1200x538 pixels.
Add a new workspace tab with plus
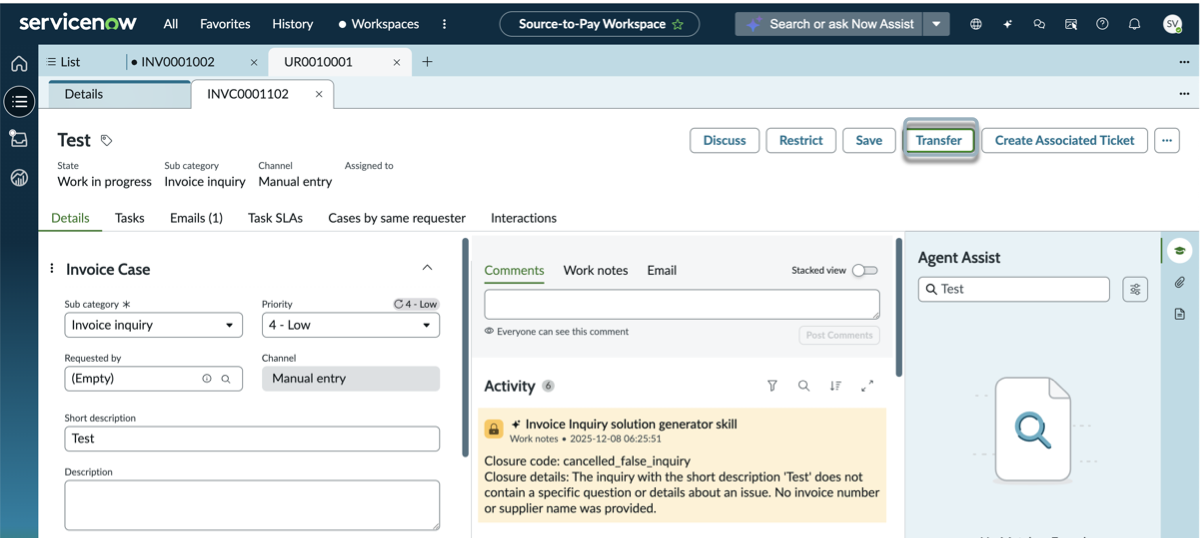point(427,62)
